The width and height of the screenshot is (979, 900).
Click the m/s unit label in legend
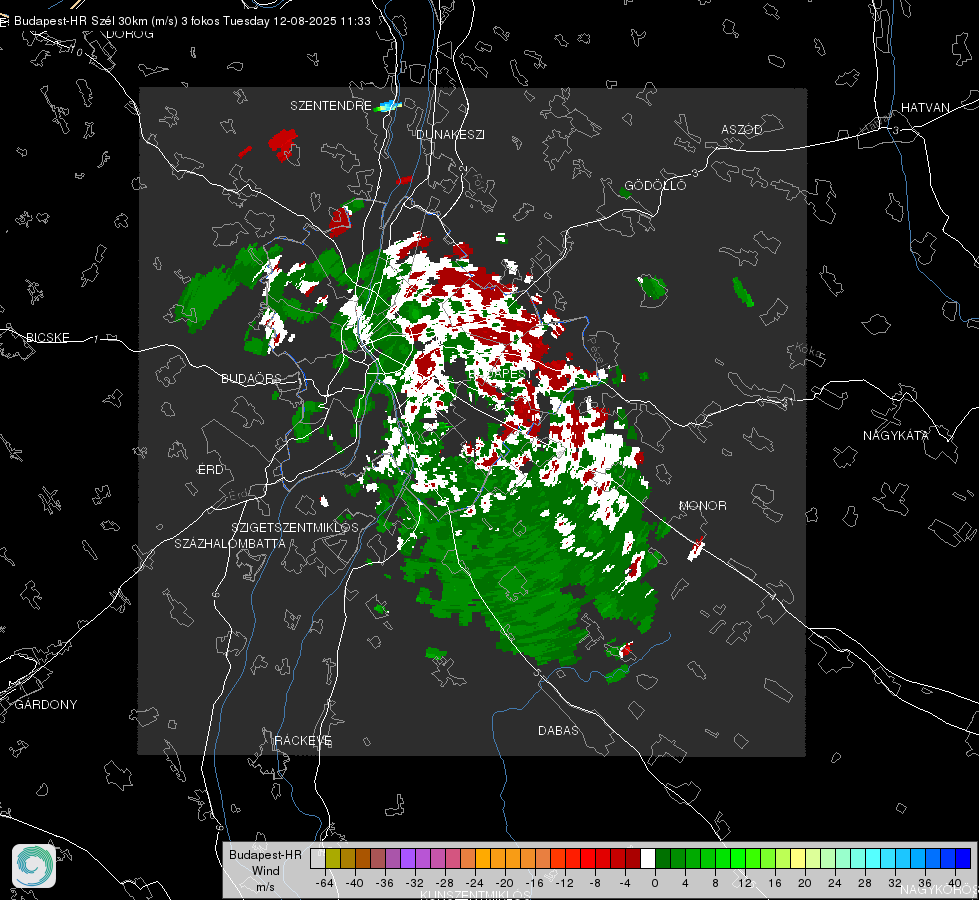coord(265,887)
